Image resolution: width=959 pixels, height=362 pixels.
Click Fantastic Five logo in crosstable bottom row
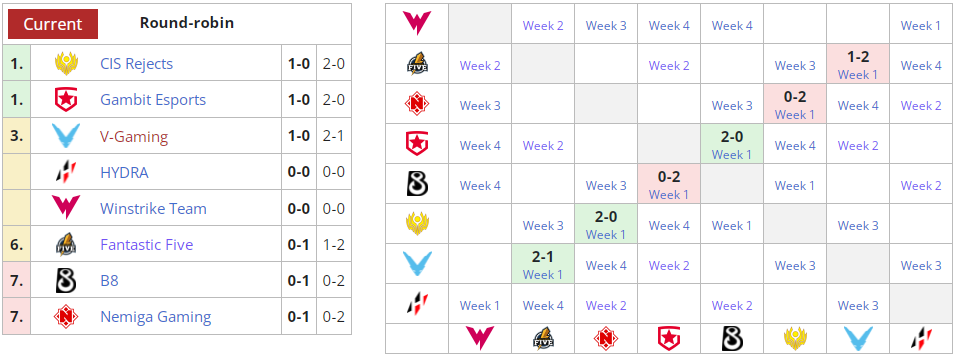tap(543, 338)
